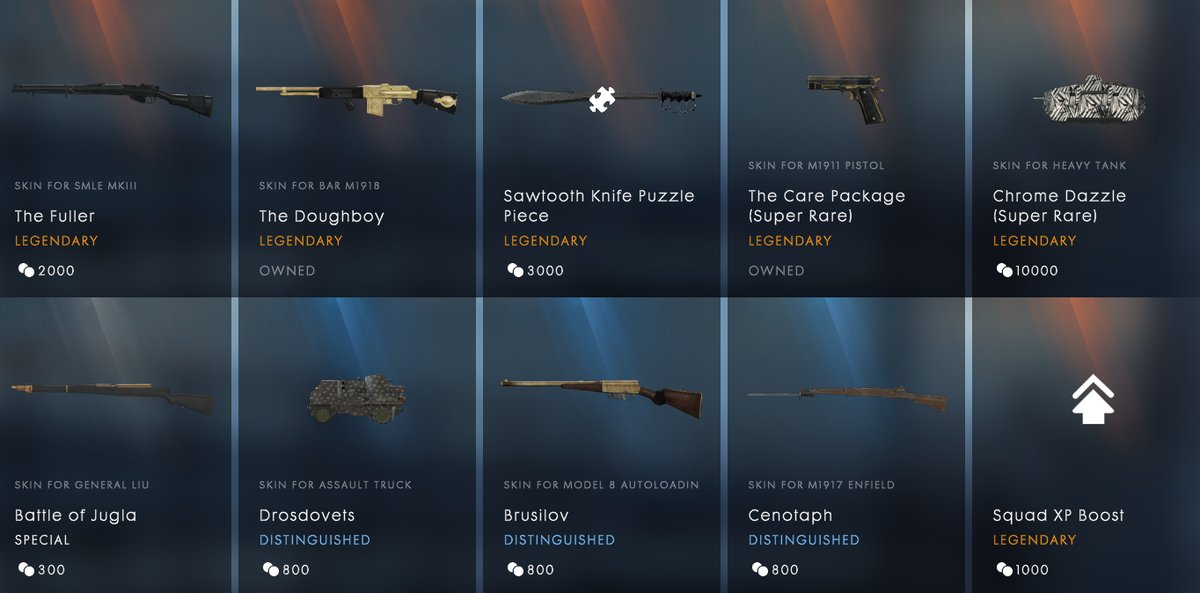The width and height of the screenshot is (1200, 593).
Task: Select The Care Package pistol image
Action: [x=846, y=99]
